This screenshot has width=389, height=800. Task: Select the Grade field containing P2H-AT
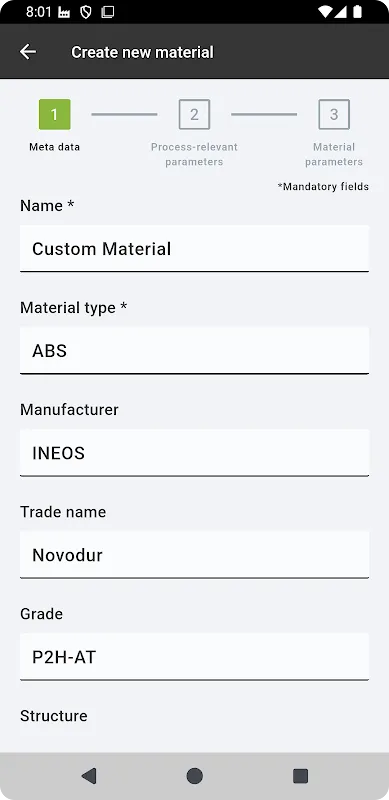194,657
